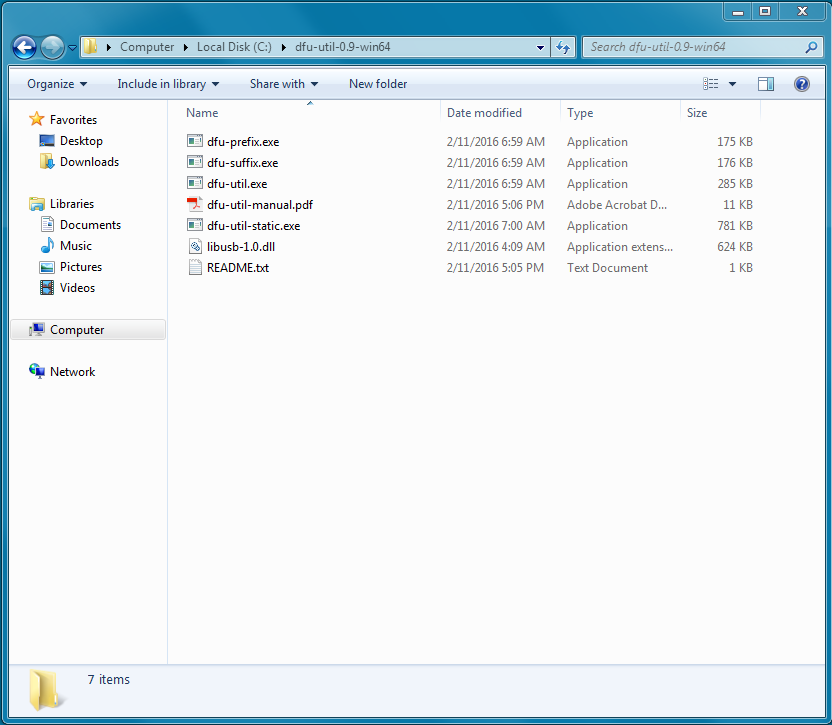Click the magnifier search icon
The height and width of the screenshot is (725, 832).
pyautogui.click(x=811, y=47)
